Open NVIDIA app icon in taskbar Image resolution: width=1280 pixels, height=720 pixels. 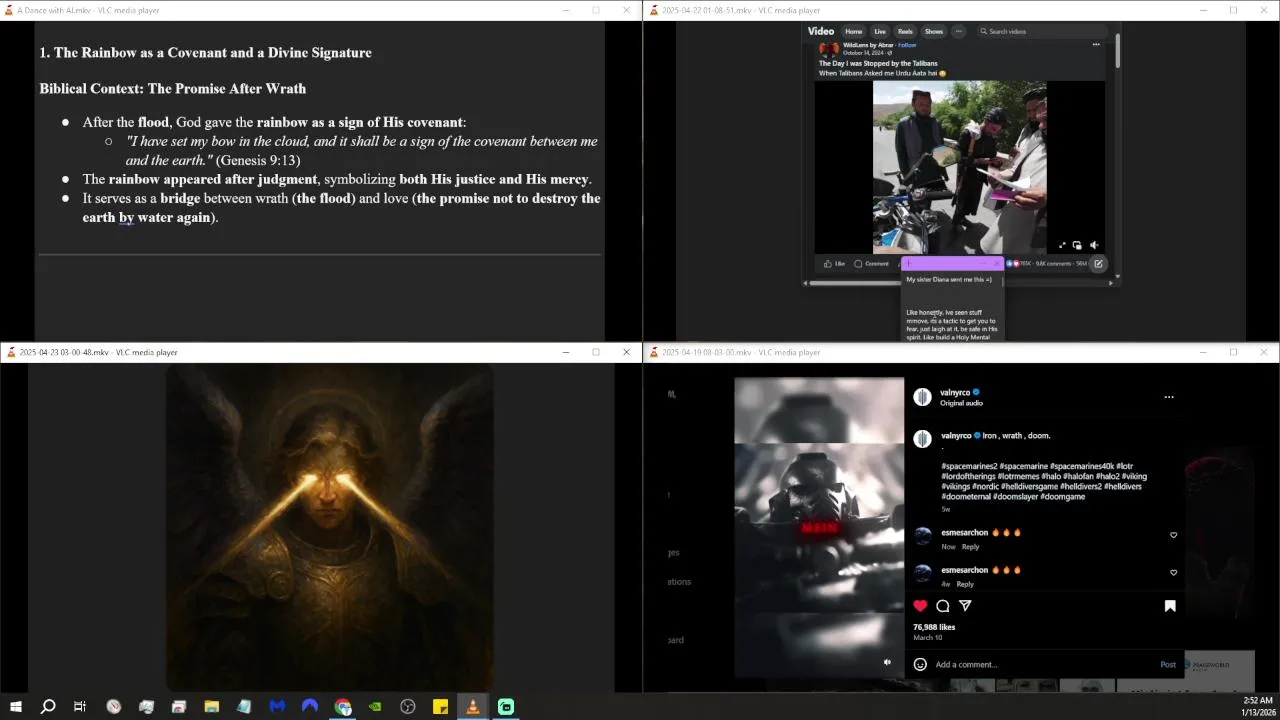click(375, 707)
